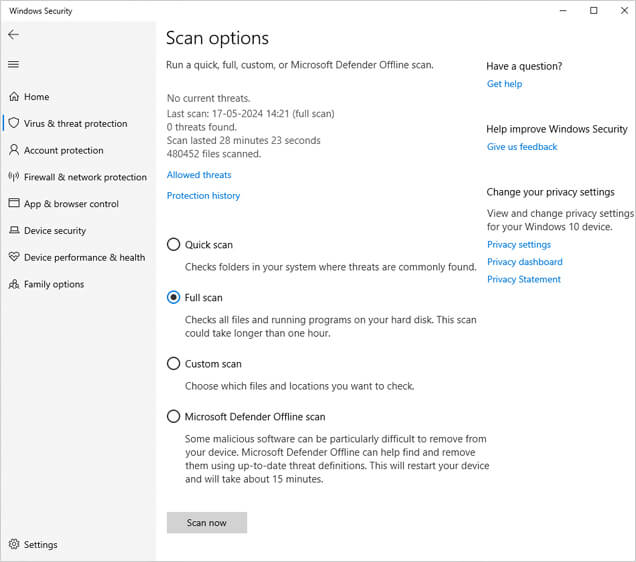Open Settings via the gear icon
The width and height of the screenshot is (636, 562).
14,544
